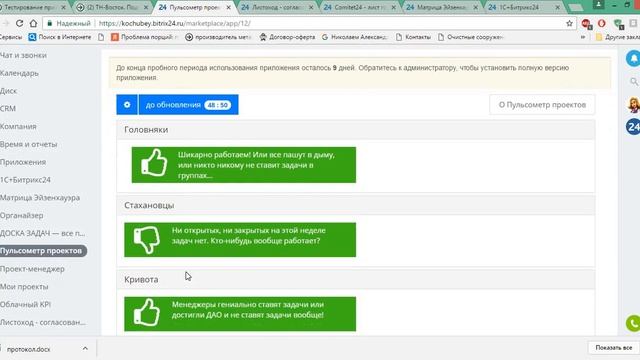The height and width of the screenshot is (360, 640).
Task: Open 'Контакты' bookmark
Action: [x=413, y=37]
